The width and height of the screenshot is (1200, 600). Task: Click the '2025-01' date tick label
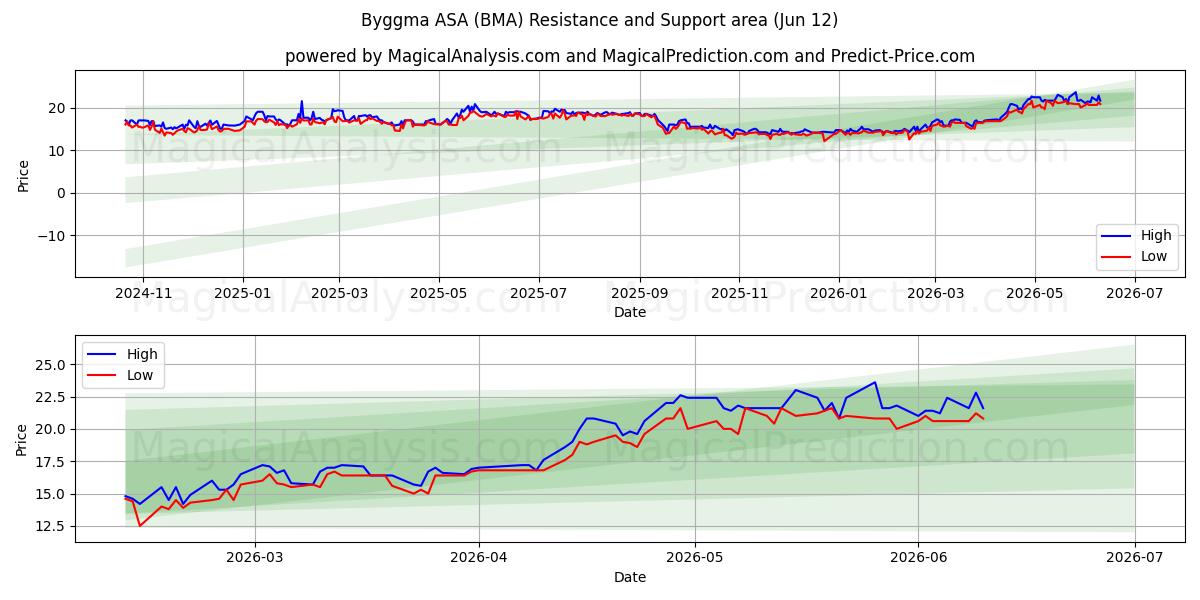[x=243, y=293]
